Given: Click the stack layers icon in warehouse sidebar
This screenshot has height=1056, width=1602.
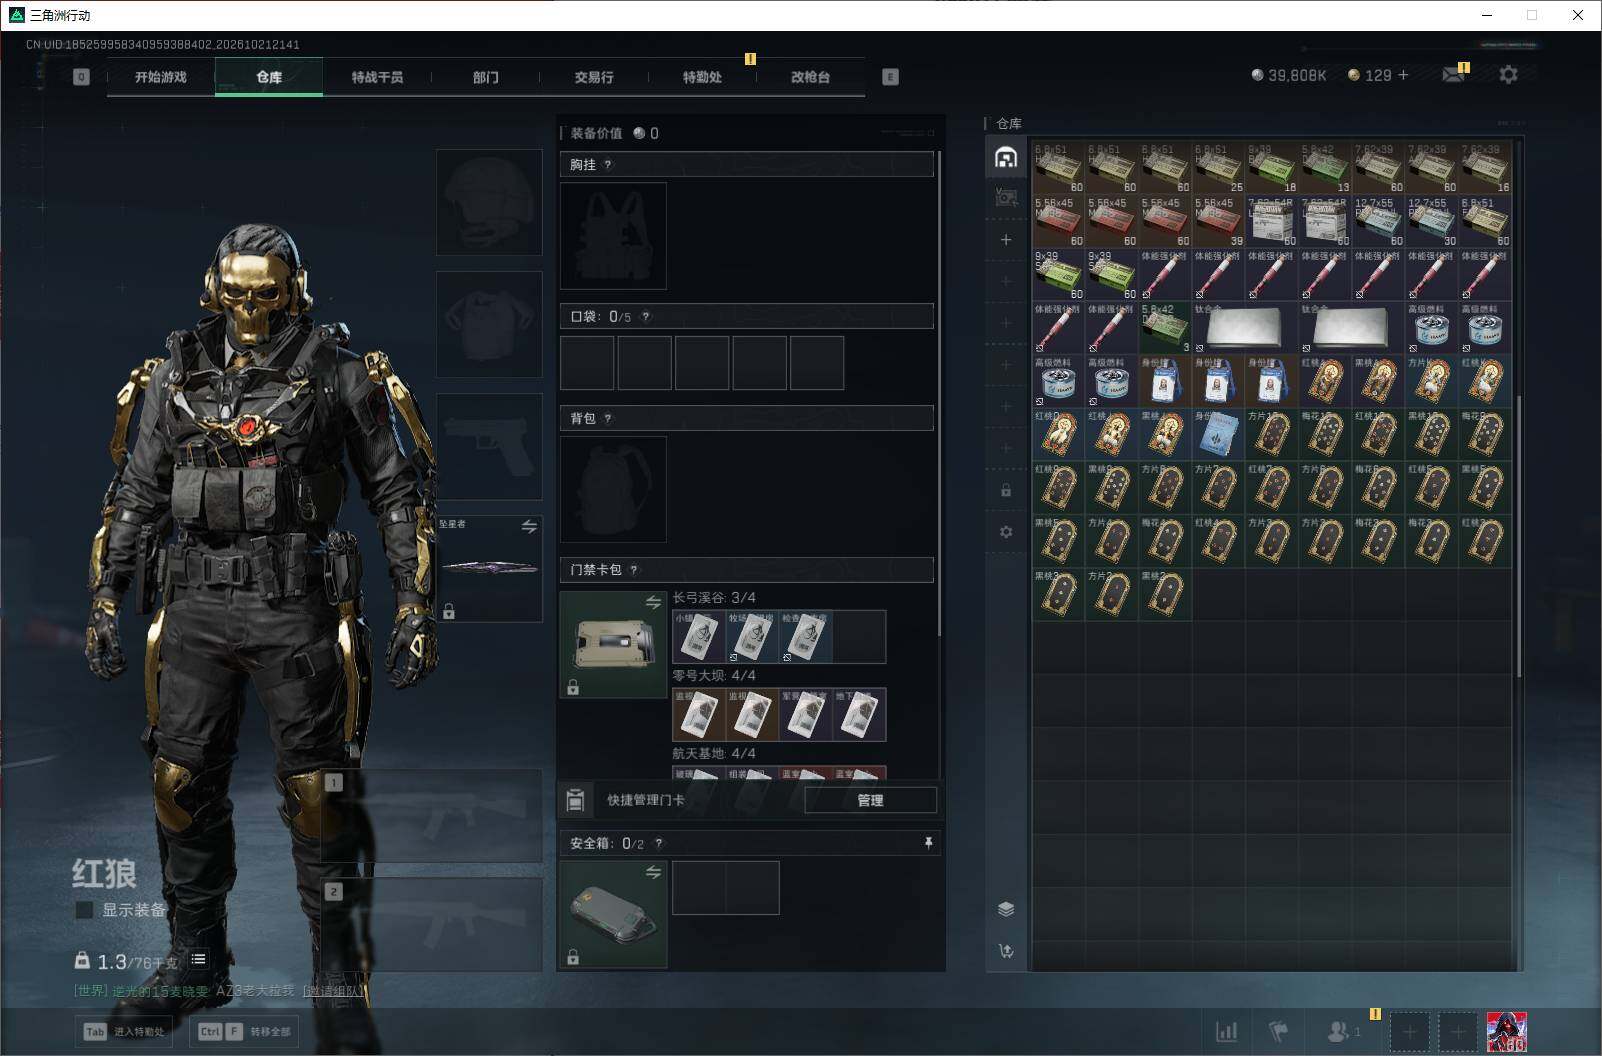Looking at the screenshot, I should (1006, 908).
